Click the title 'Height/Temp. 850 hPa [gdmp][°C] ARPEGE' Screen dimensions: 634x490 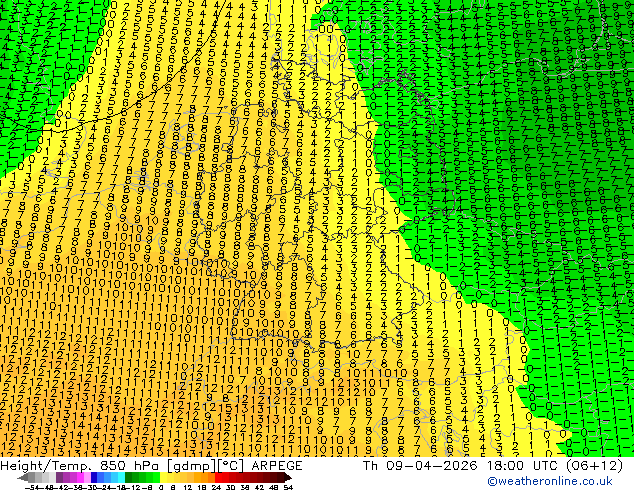[x=151, y=466]
